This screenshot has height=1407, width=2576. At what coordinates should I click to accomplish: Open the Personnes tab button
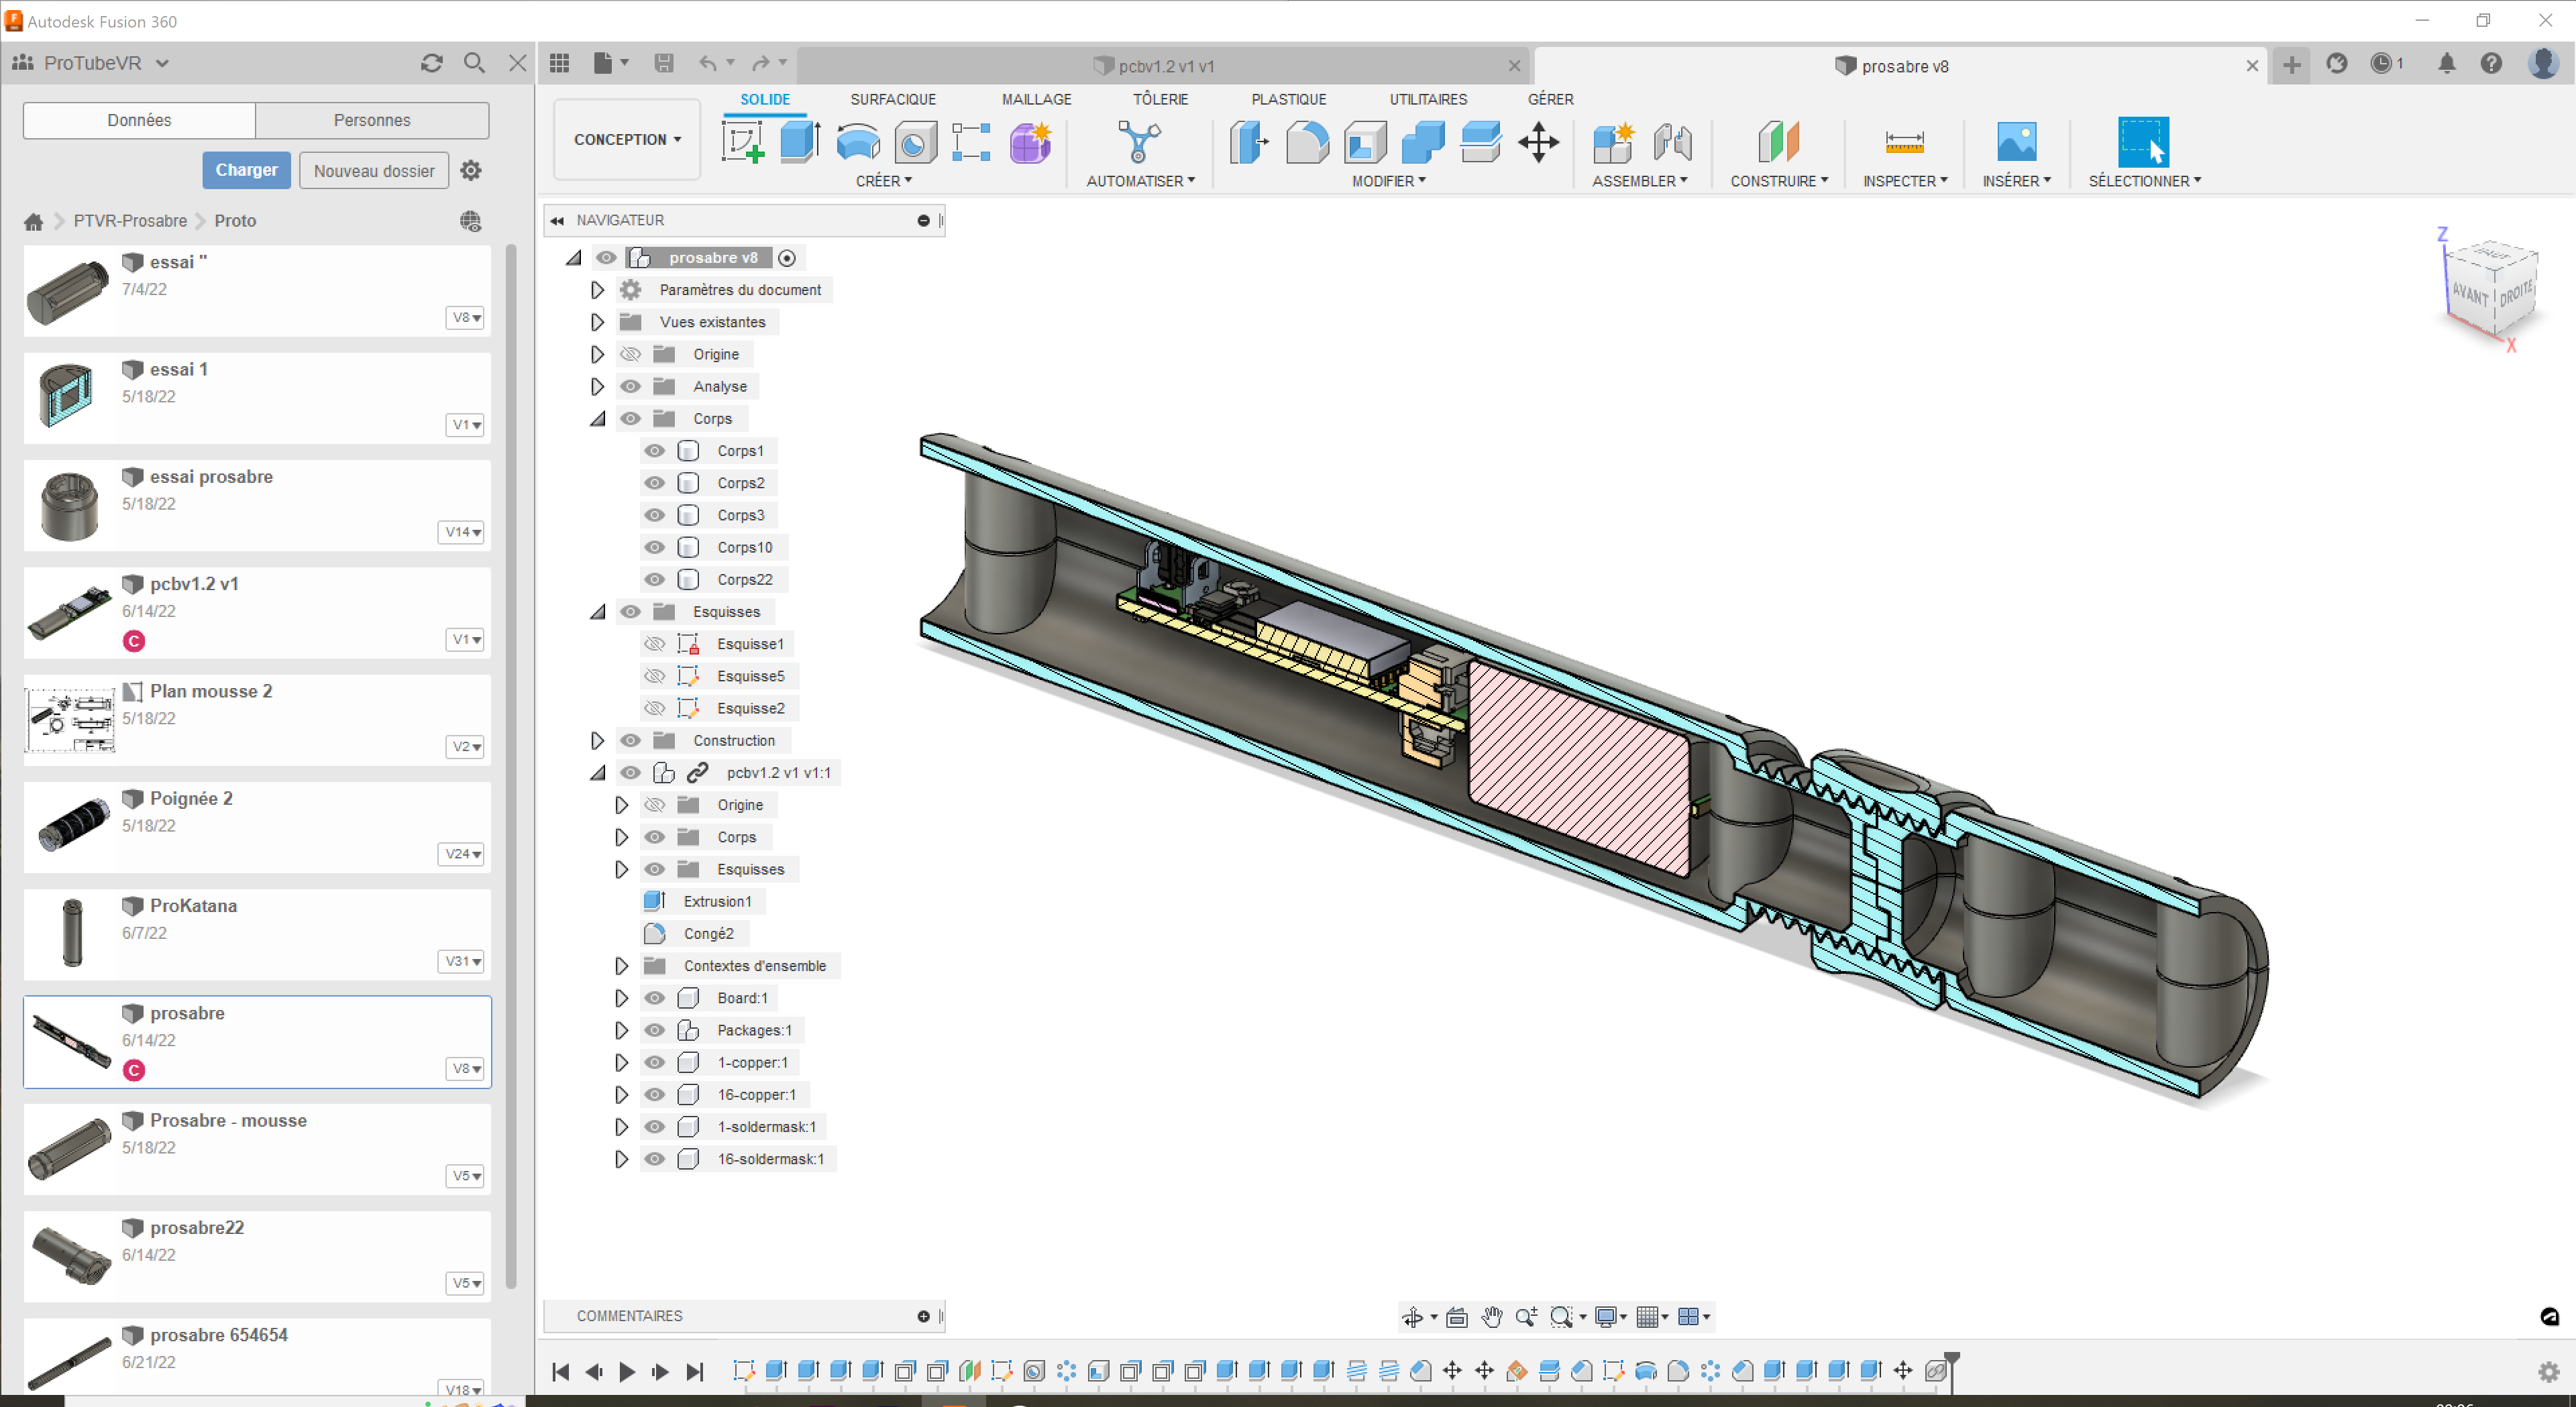pyautogui.click(x=372, y=120)
